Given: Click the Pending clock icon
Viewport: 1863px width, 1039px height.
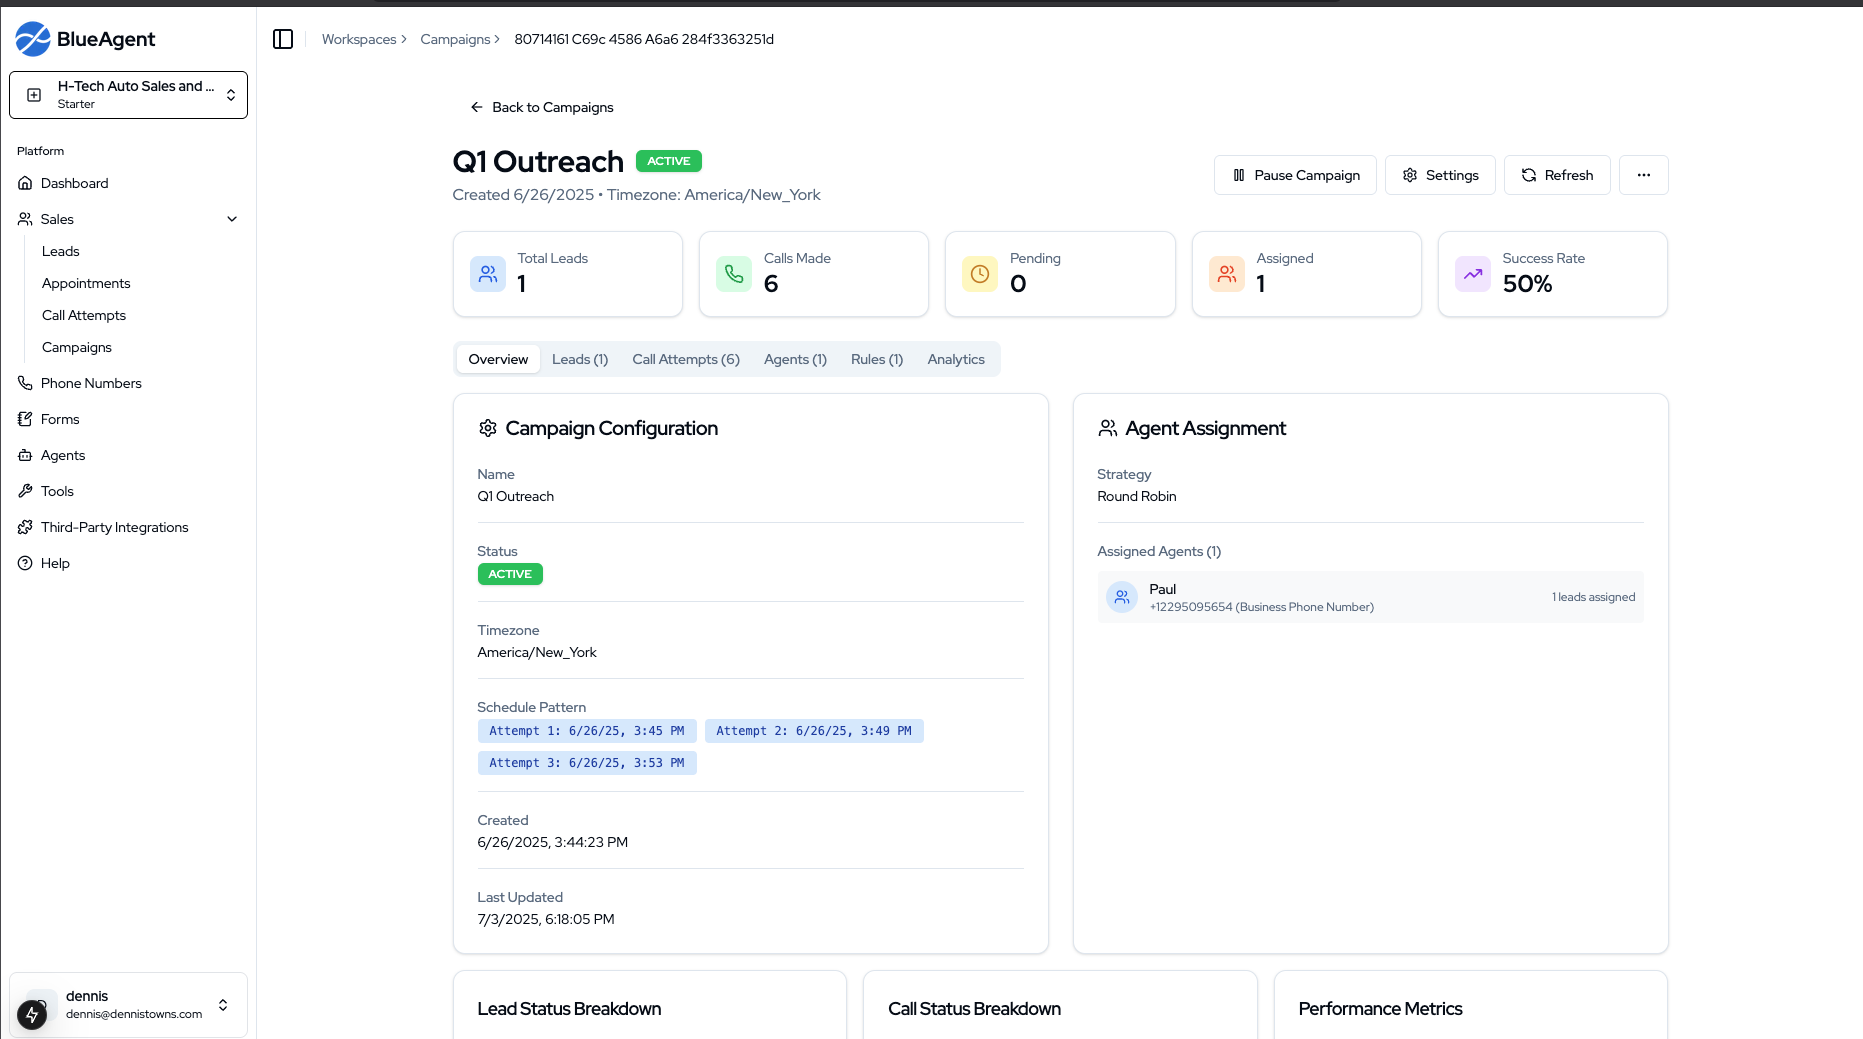Looking at the screenshot, I should [980, 274].
